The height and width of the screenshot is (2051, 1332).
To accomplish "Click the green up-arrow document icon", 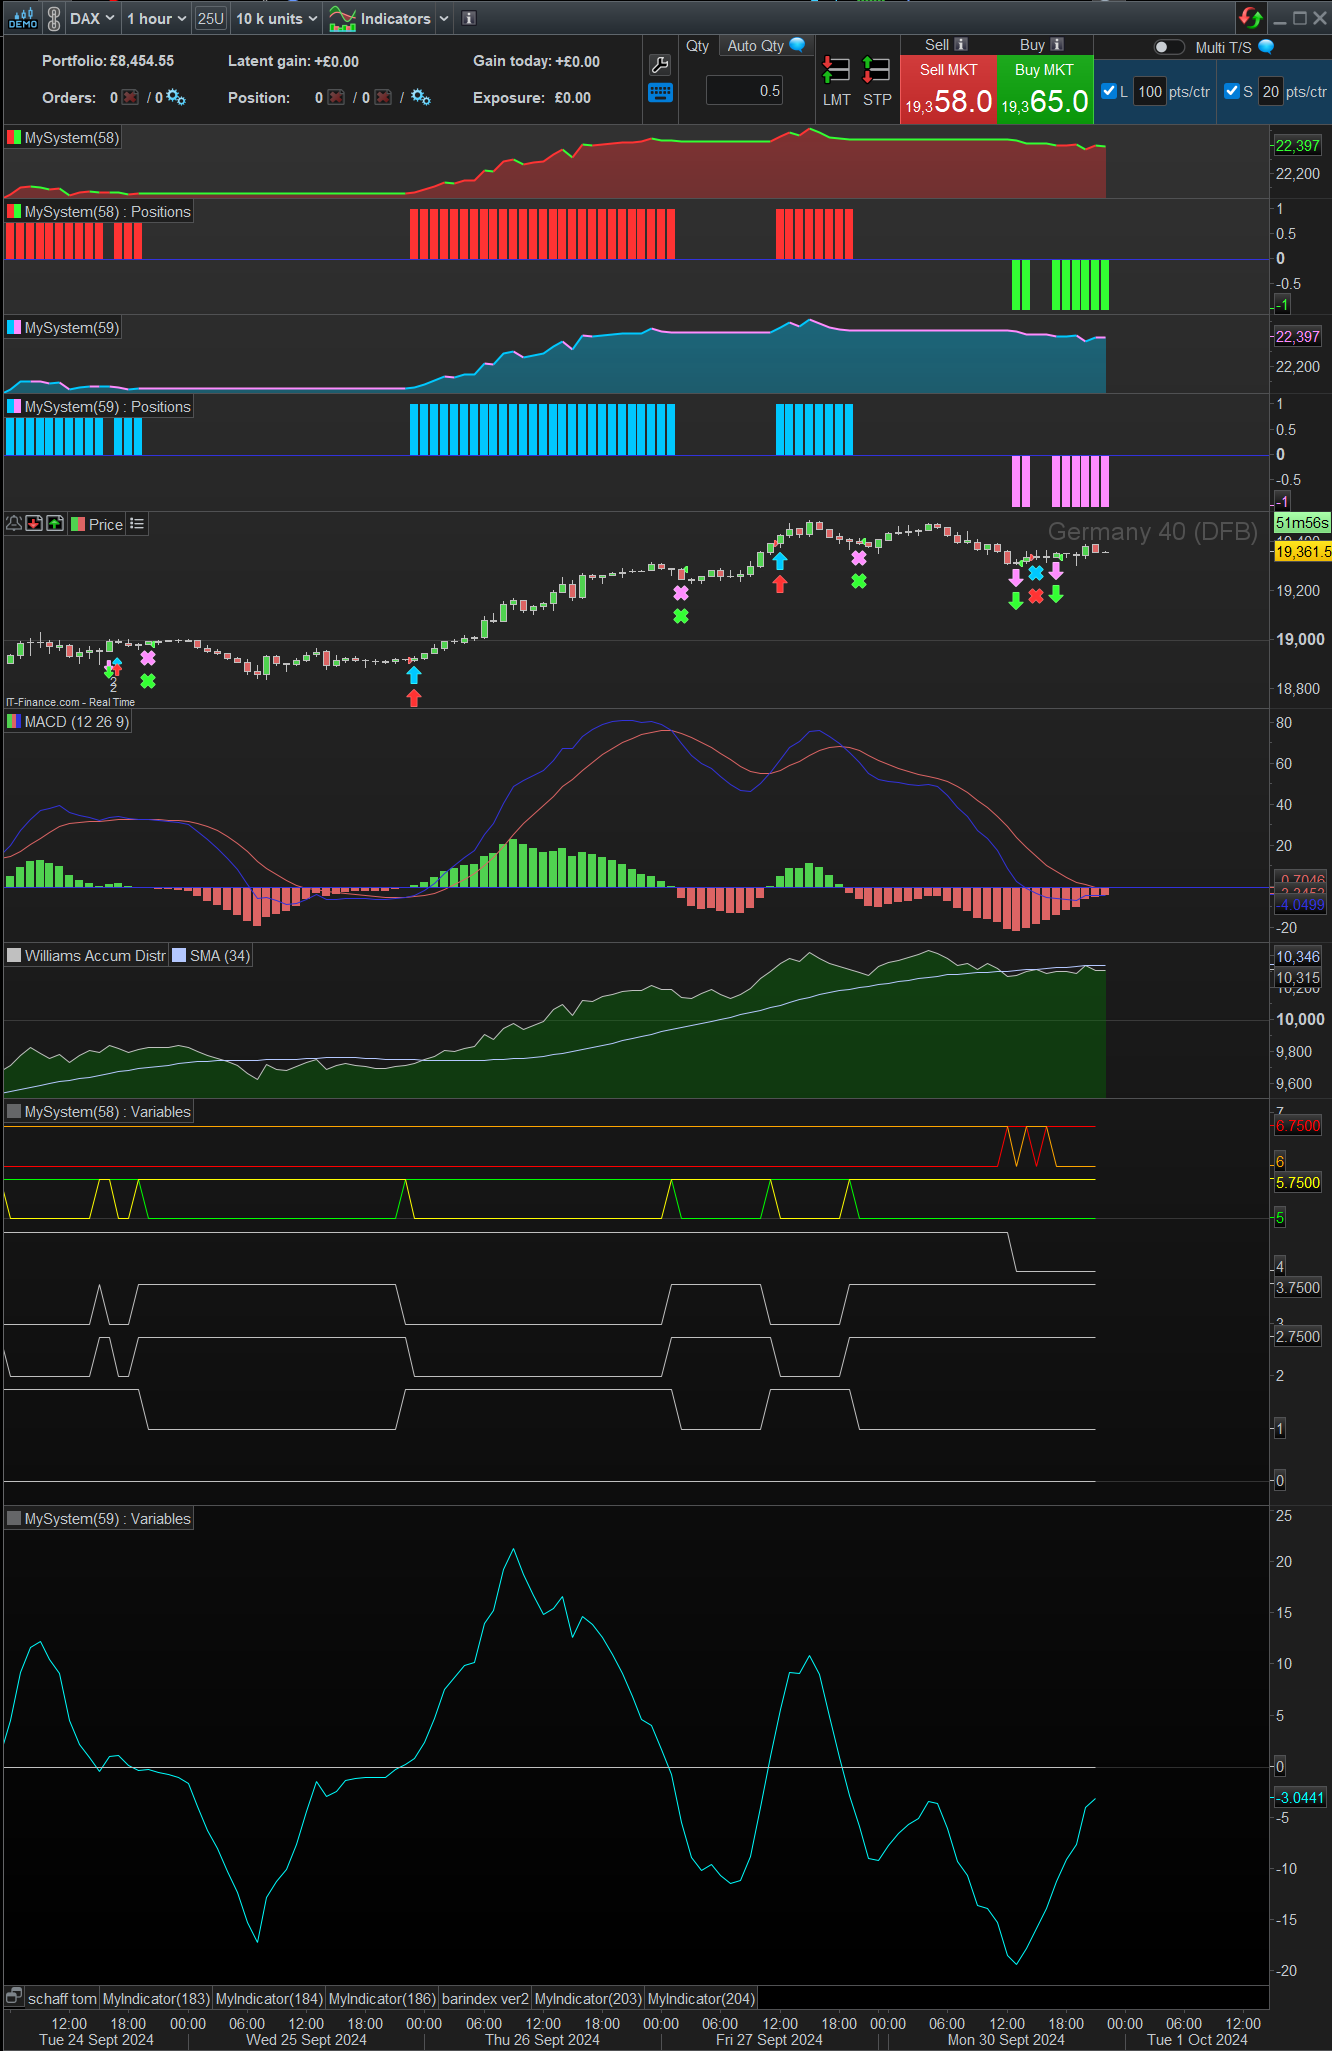I will tap(55, 523).
